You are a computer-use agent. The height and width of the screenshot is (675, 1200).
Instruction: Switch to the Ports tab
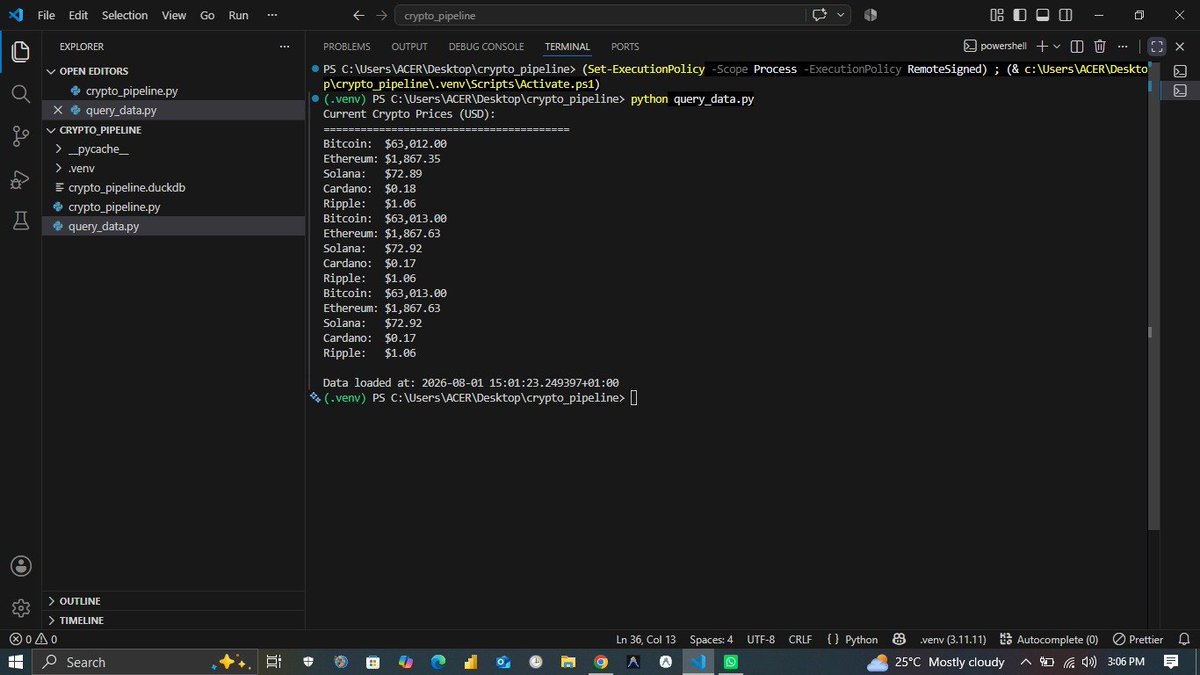coord(625,46)
